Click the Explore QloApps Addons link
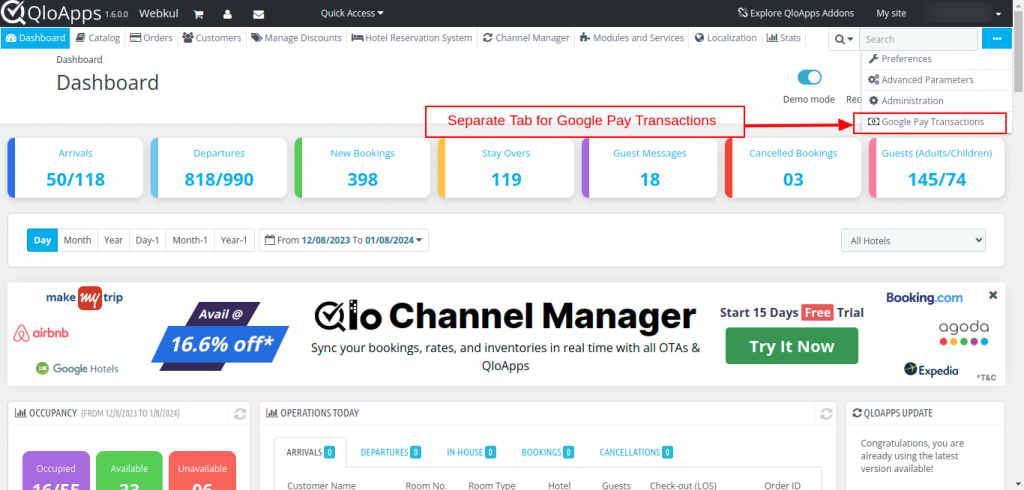 click(795, 13)
